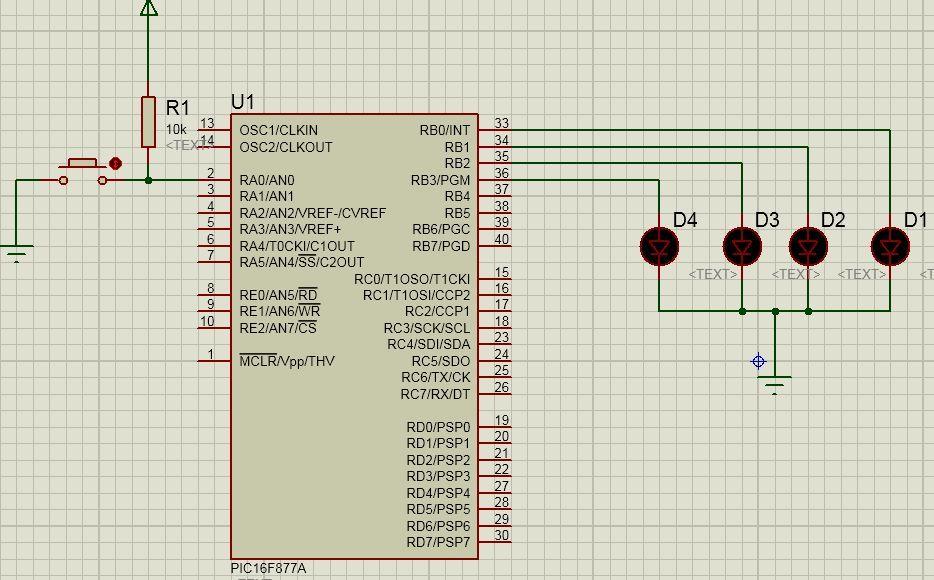Click pin label RD4/PSP4
Screen dimensions: 934x580
438,493
